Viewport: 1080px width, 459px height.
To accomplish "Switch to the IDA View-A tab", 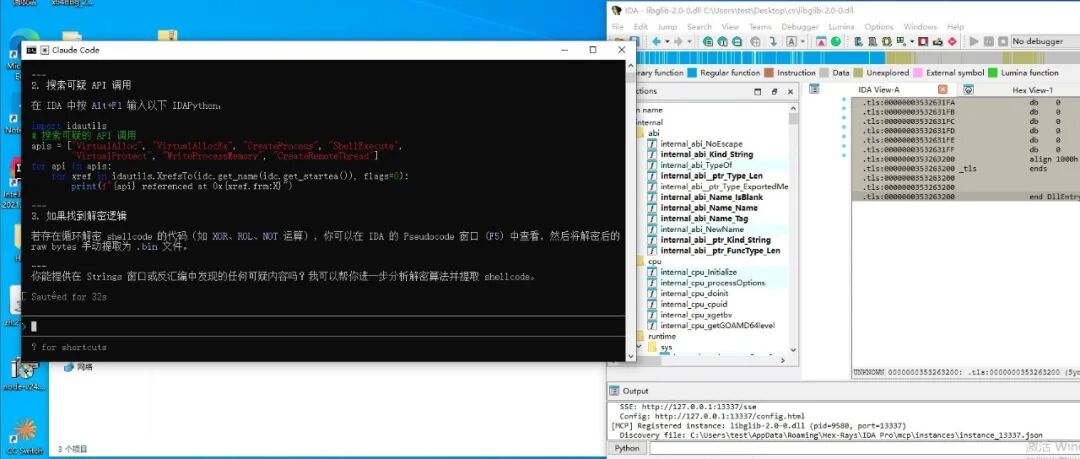I will pos(878,90).
